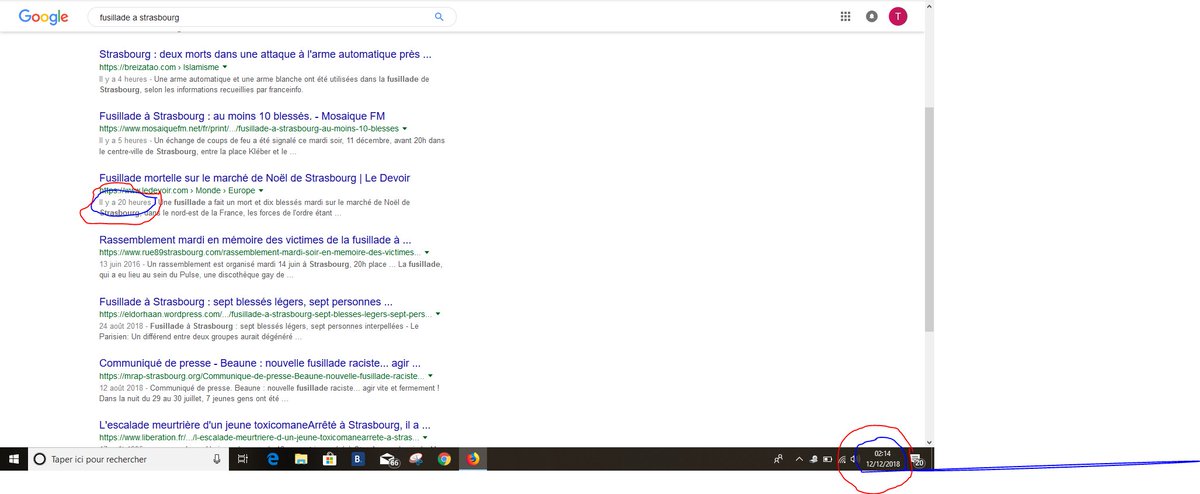1200x494 pixels.
Task: Click the page vertical scrollbar thumb
Action: point(929,220)
